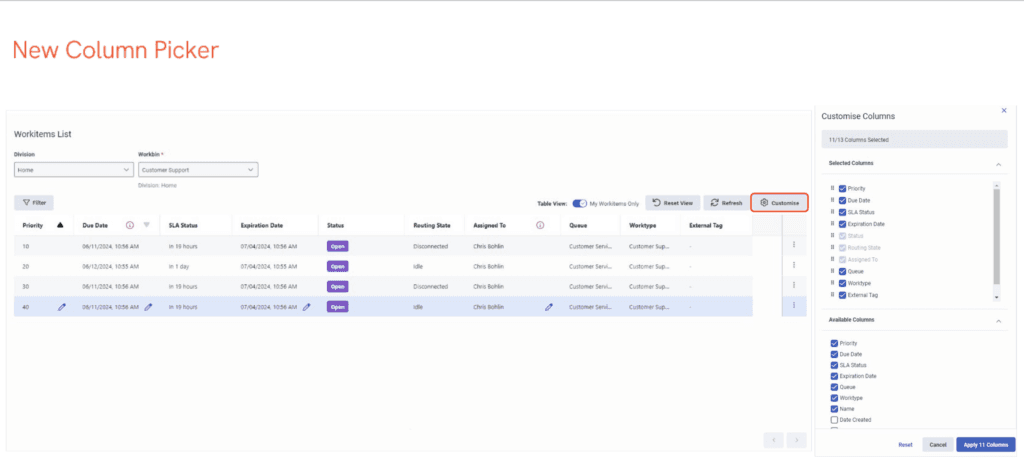
Task: Collapse the Selected Columns section
Action: coord(997,163)
